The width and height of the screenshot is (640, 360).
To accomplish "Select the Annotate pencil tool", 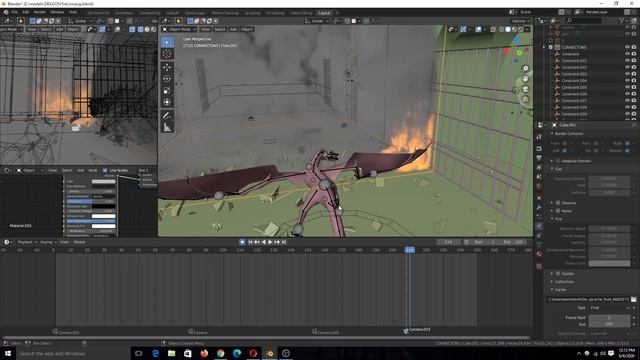I will pyautogui.click(x=167, y=116).
